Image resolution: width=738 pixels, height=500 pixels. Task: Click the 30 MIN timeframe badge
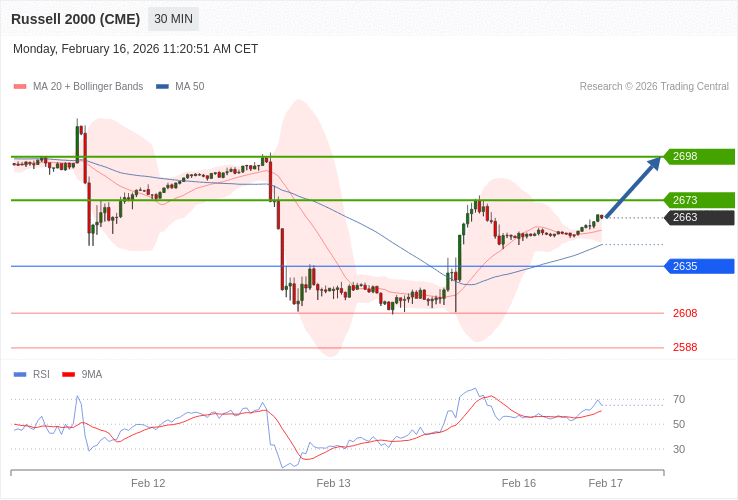pyautogui.click(x=173, y=19)
